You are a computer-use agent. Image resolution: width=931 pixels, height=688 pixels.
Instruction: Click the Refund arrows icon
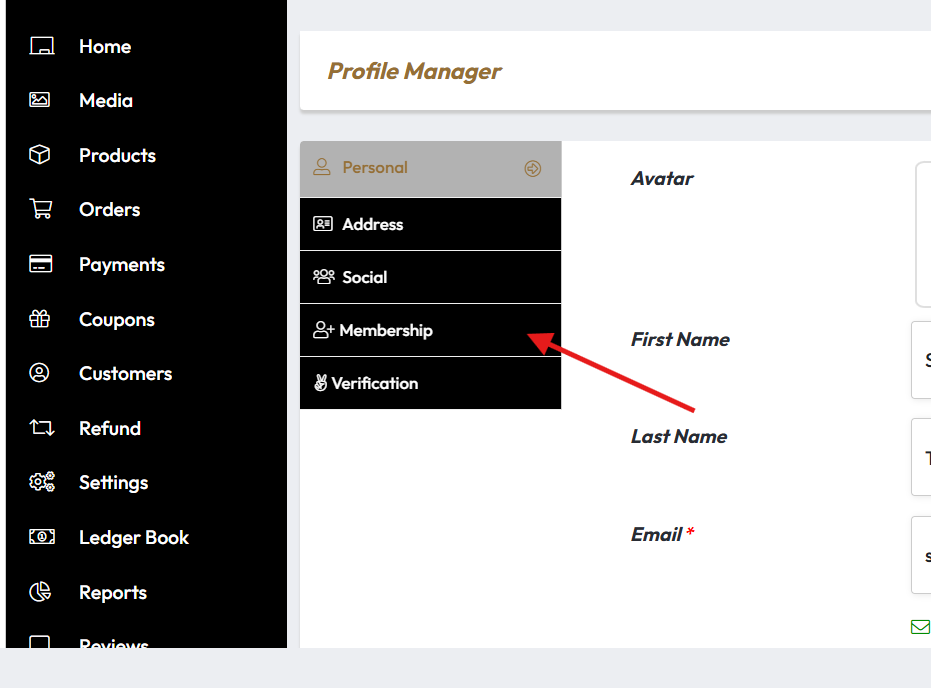[x=41, y=428]
